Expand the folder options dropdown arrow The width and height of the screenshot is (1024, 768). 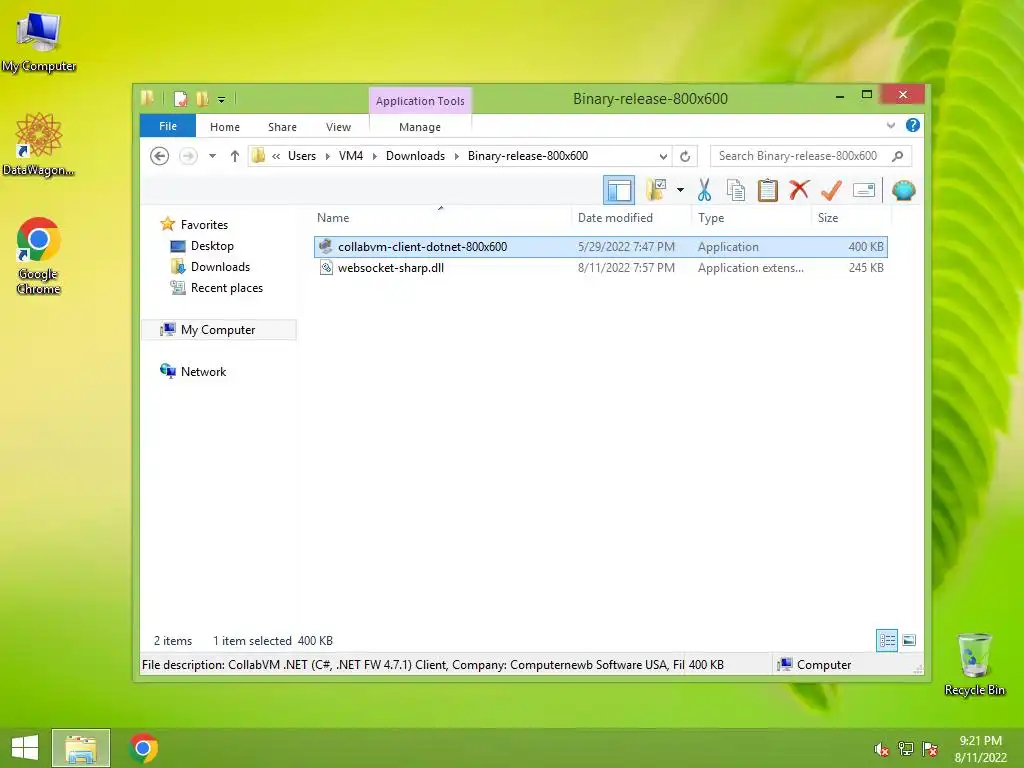point(680,190)
